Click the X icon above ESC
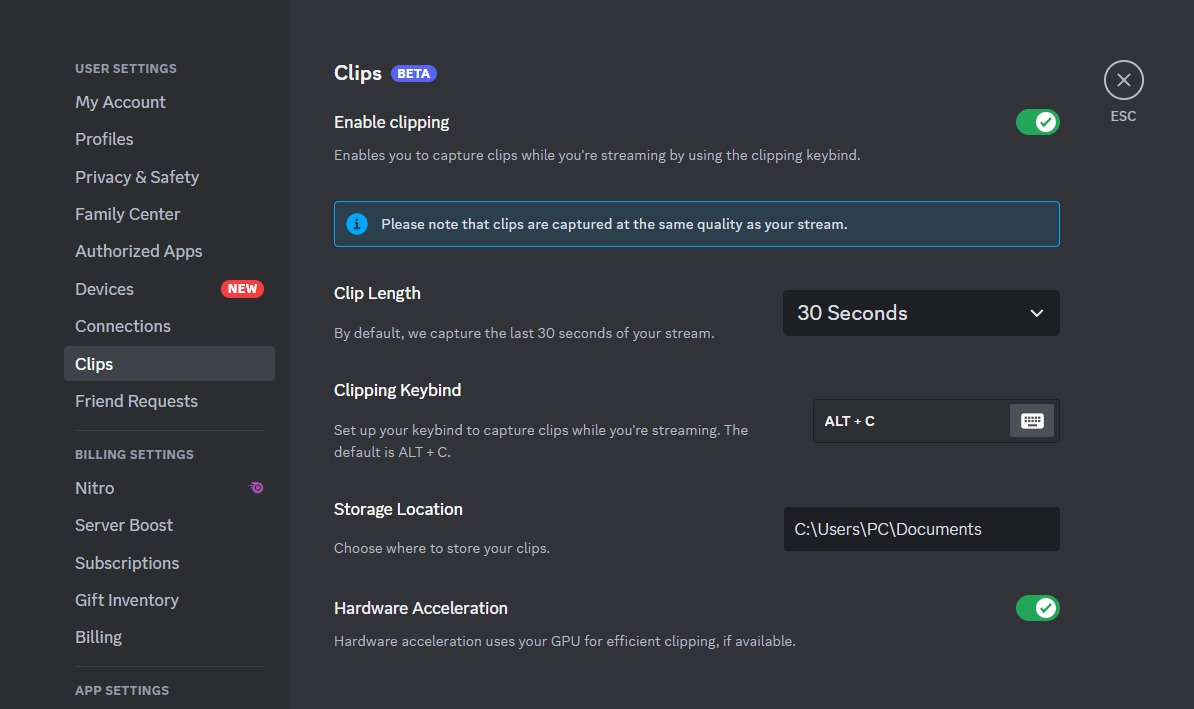Image resolution: width=1194 pixels, height=709 pixels. click(x=1123, y=80)
